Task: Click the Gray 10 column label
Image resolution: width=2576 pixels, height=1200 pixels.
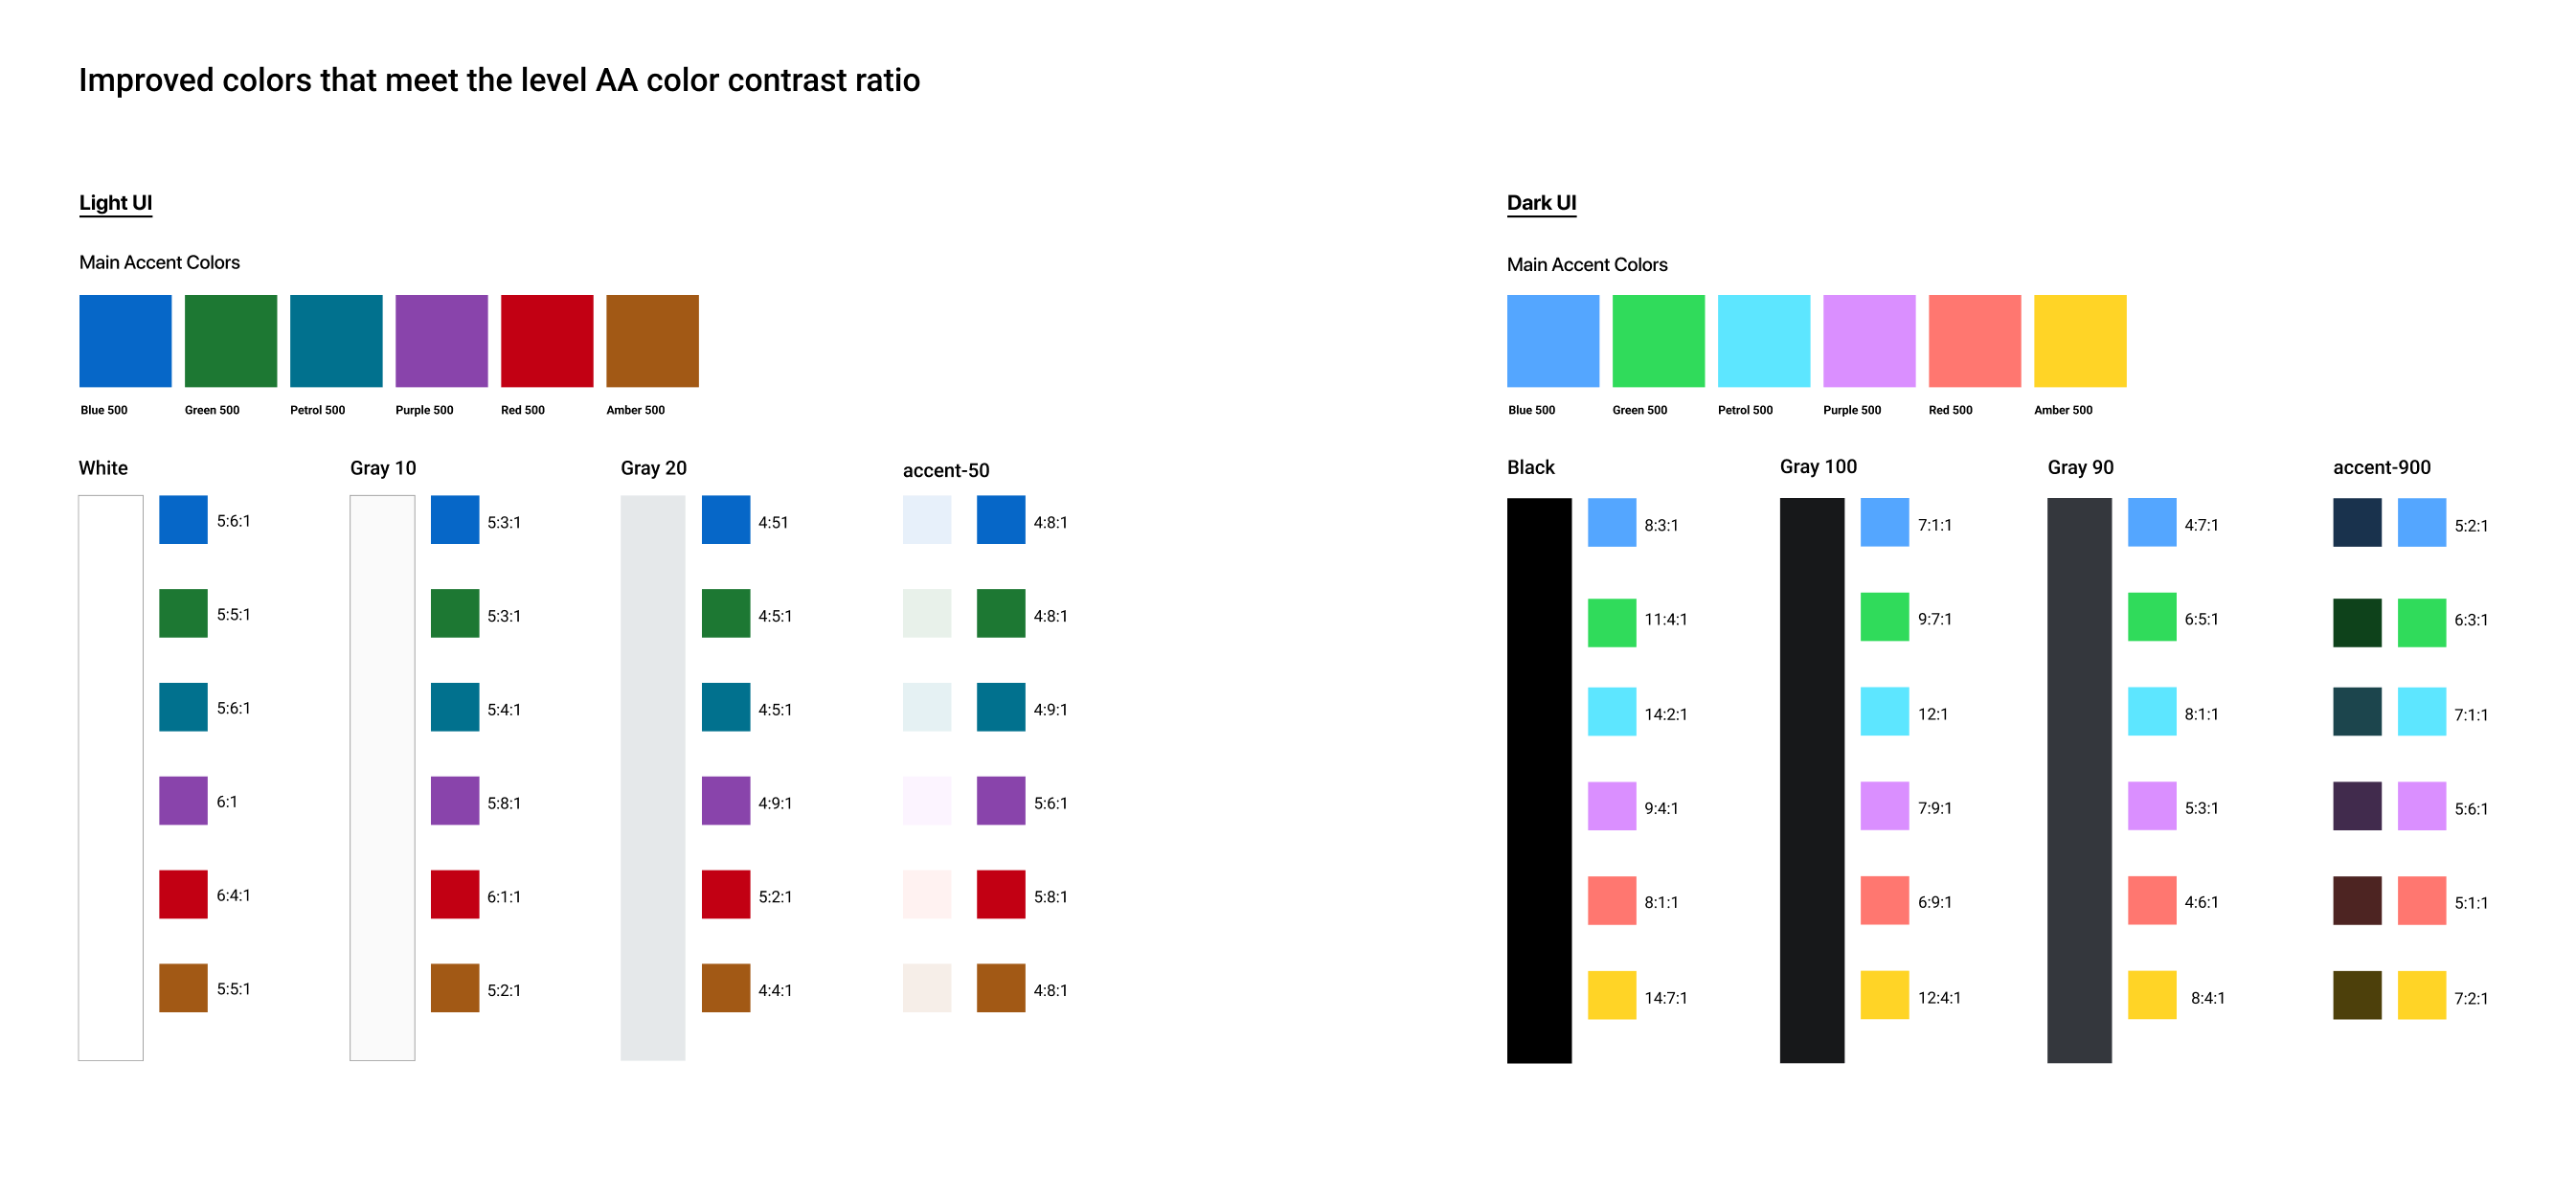Action: (383, 468)
